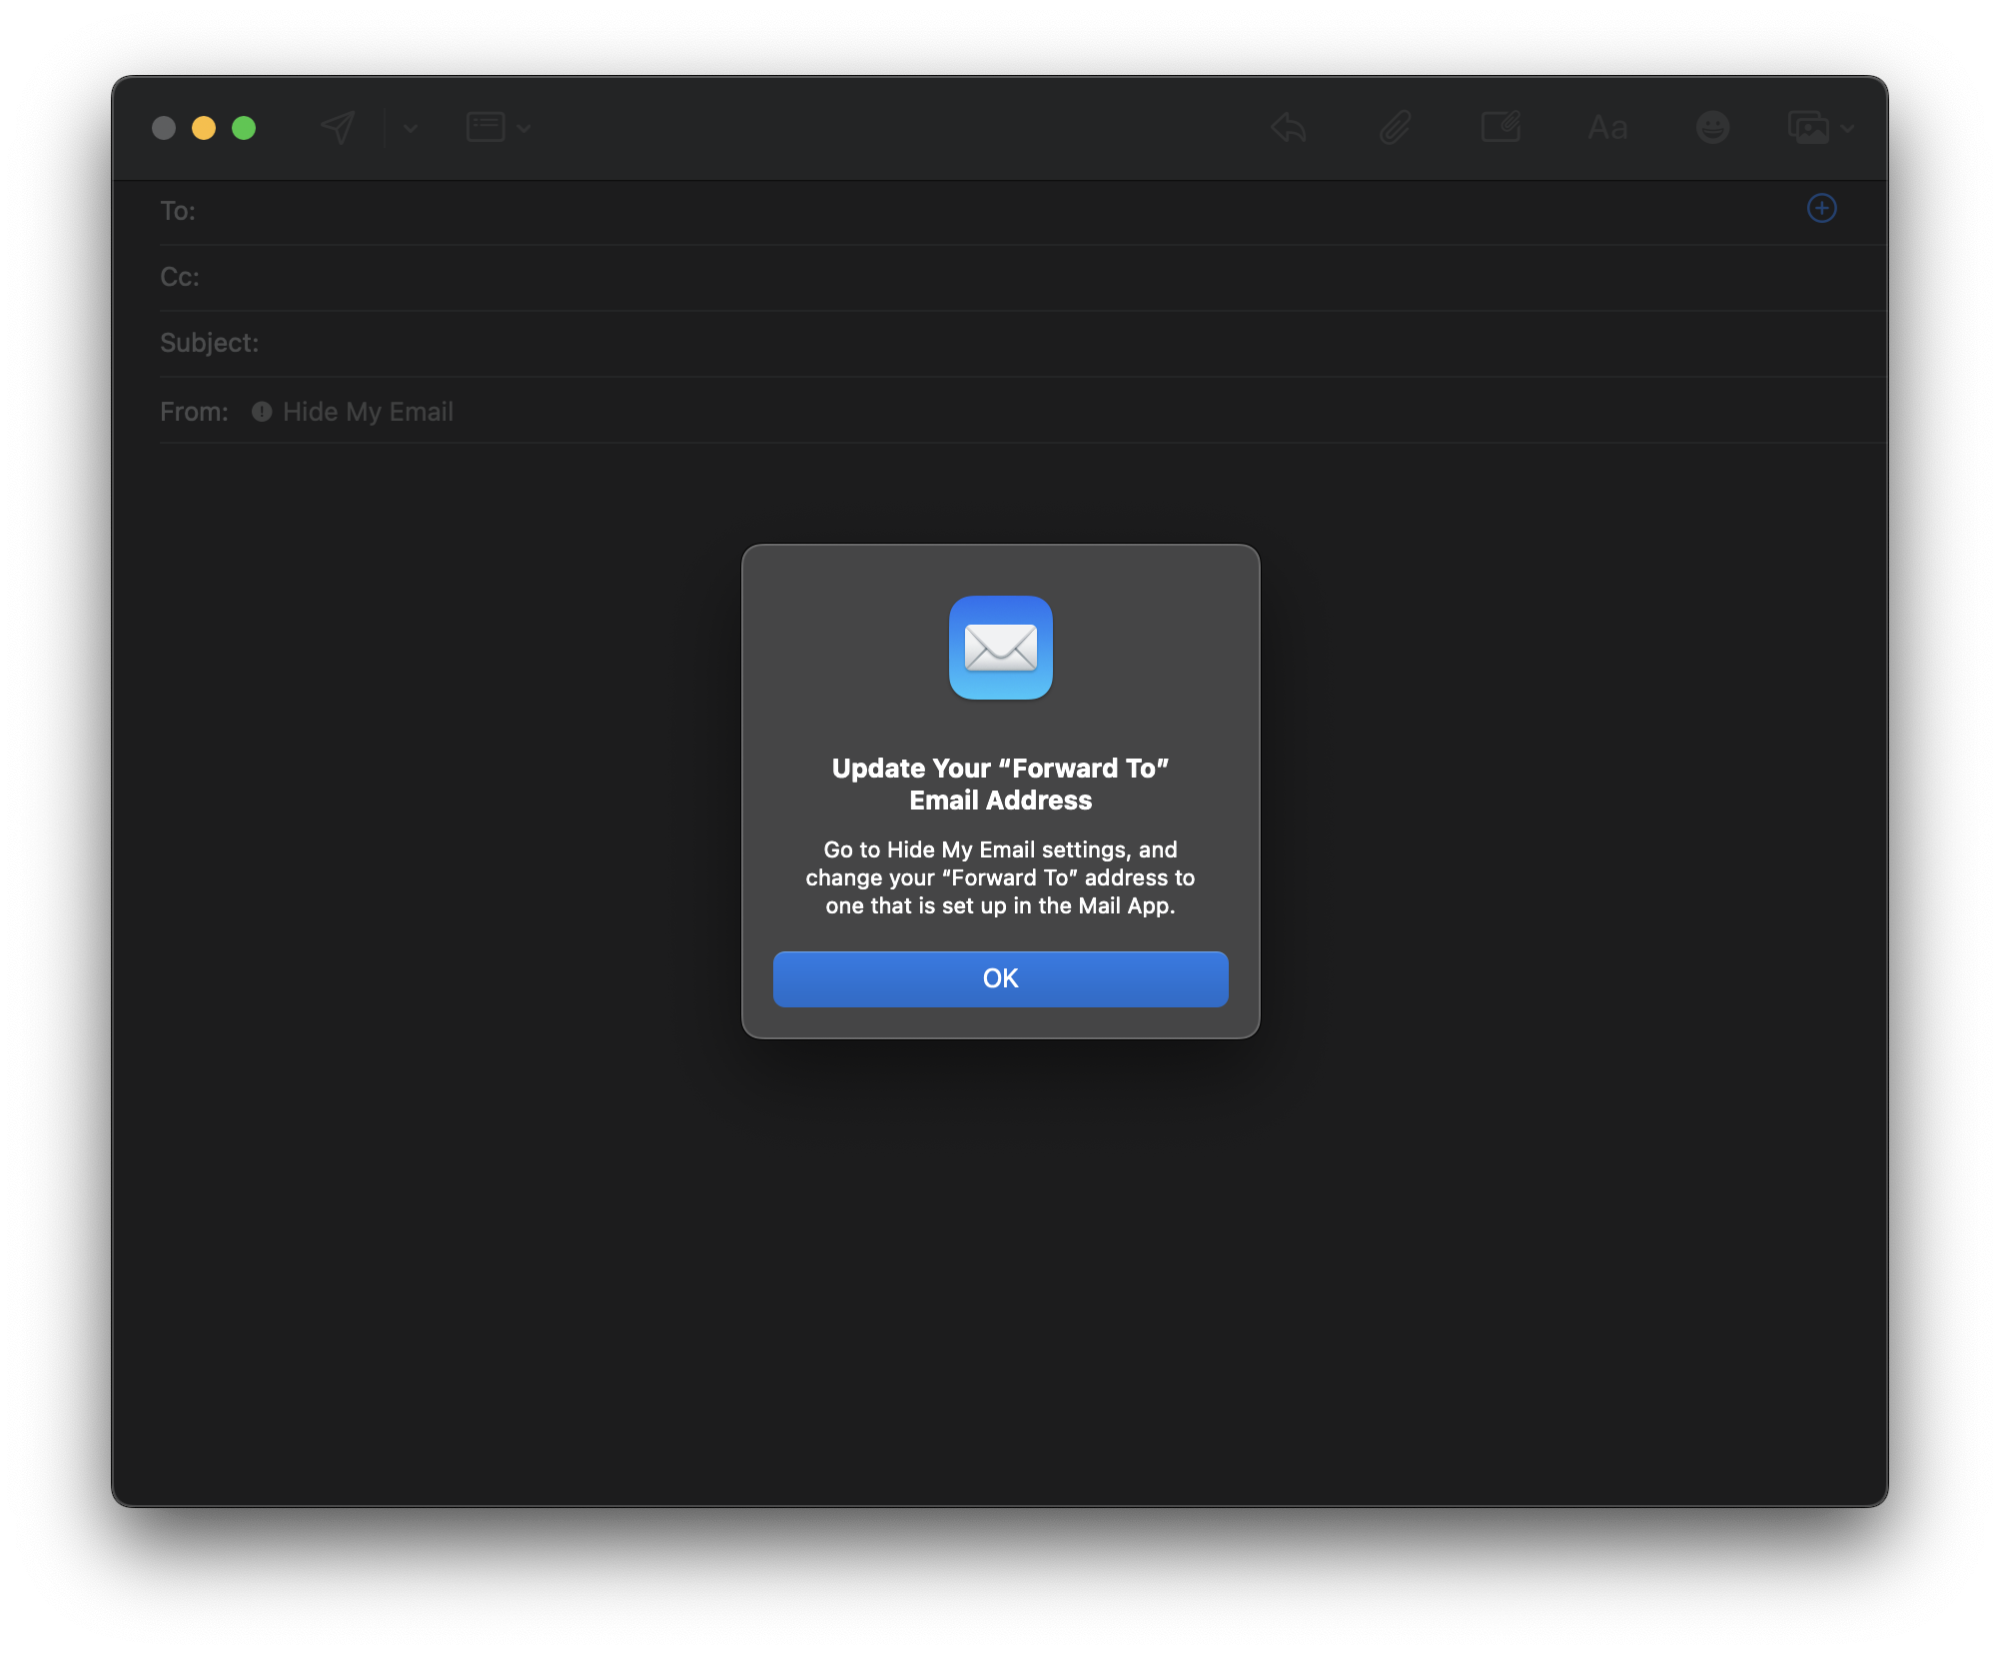This screenshot has height=1655, width=2000.
Task: Click the reply arrow icon
Action: (x=1289, y=127)
